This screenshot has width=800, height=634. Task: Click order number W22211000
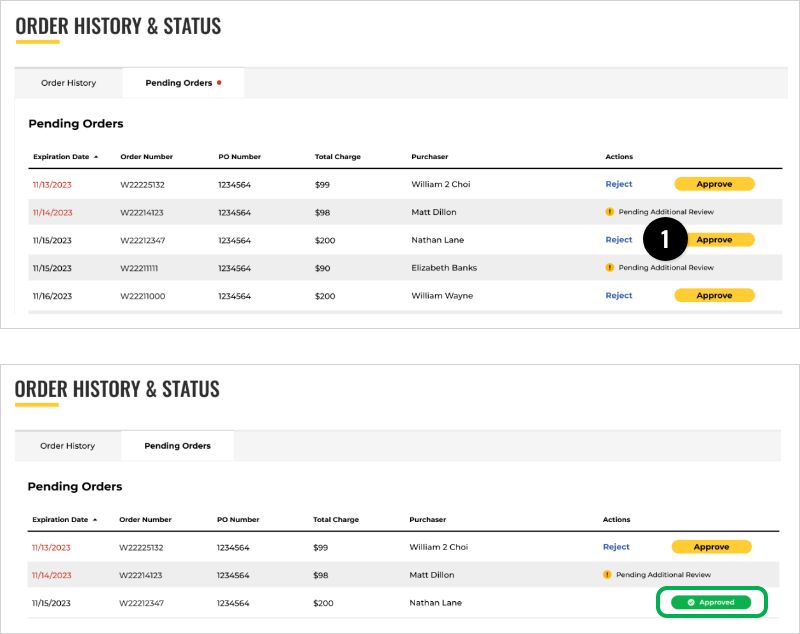(x=142, y=296)
